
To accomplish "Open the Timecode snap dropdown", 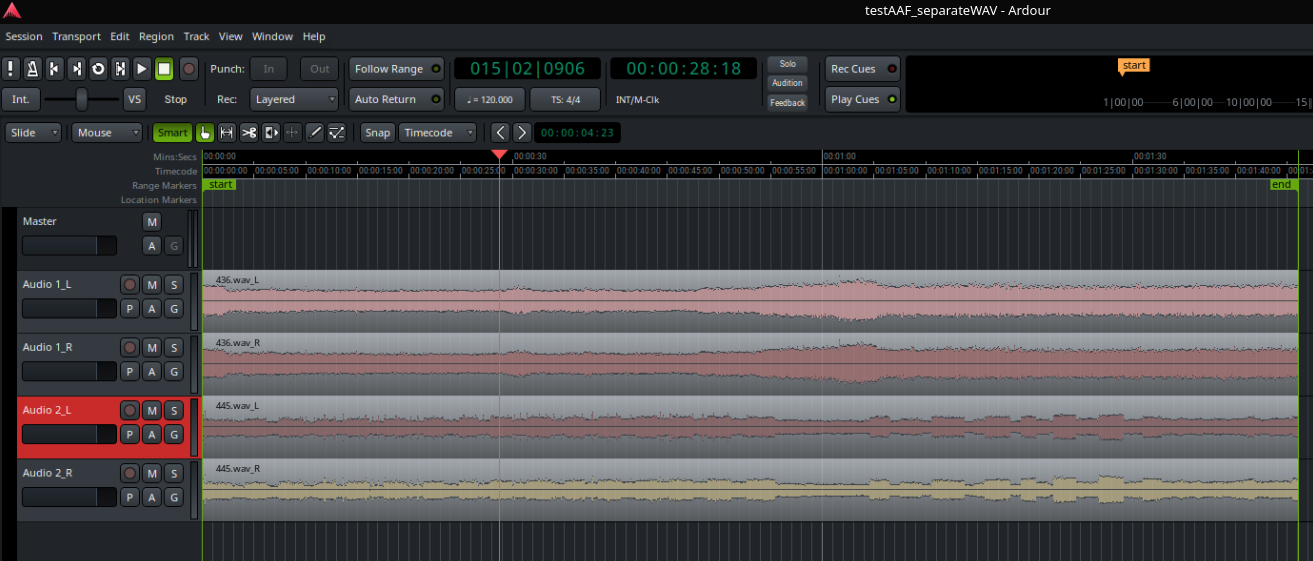I will (437, 133).
